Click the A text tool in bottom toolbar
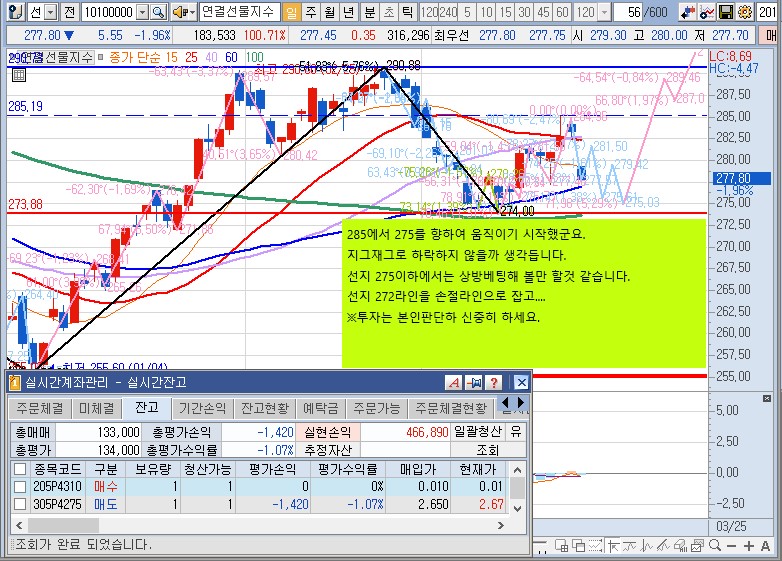Screen dimensions: 782x561 point(766,547)
